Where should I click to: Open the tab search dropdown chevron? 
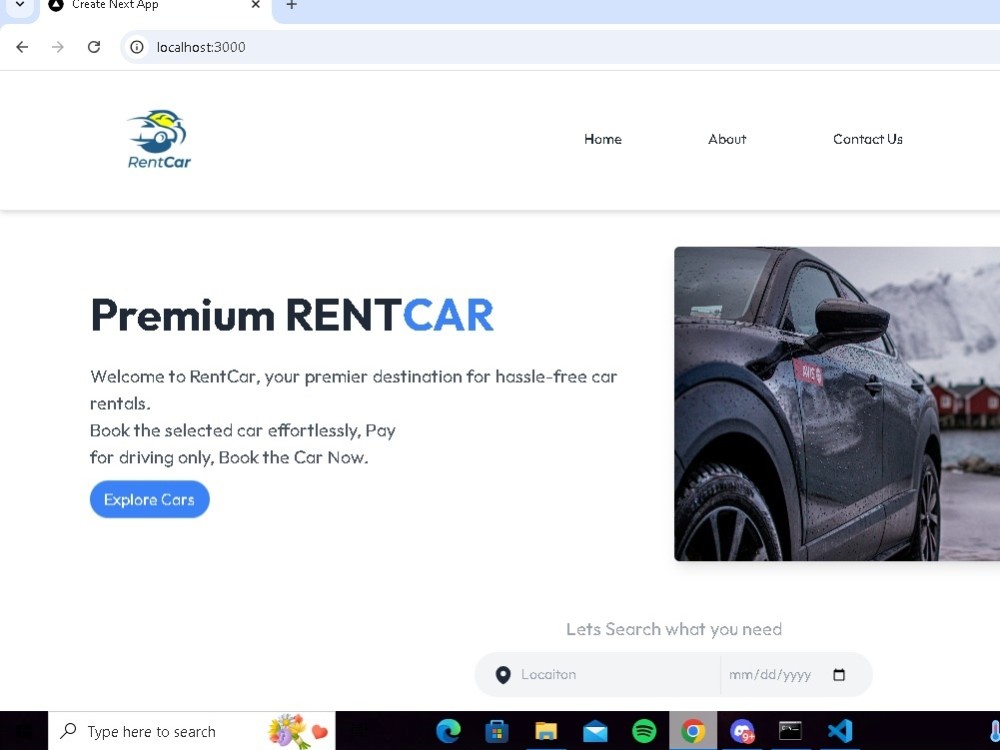tap(20, 5)
